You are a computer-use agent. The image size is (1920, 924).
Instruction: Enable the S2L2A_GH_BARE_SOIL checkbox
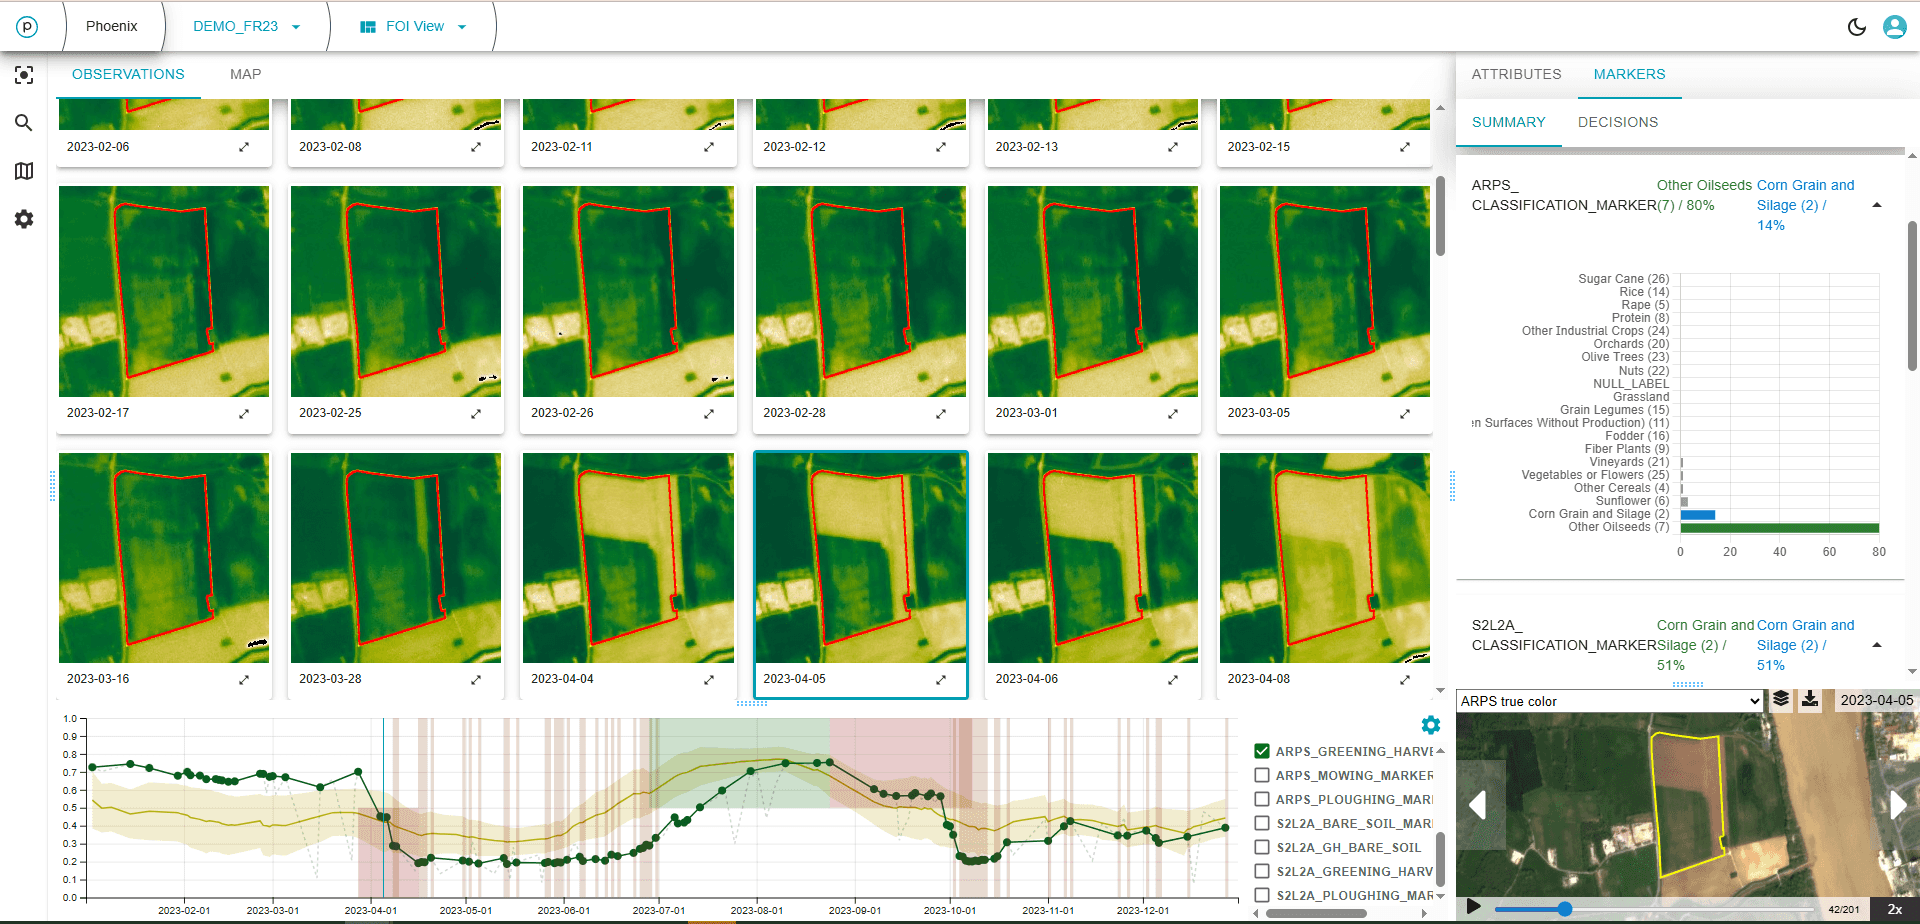pos(1262,847)
